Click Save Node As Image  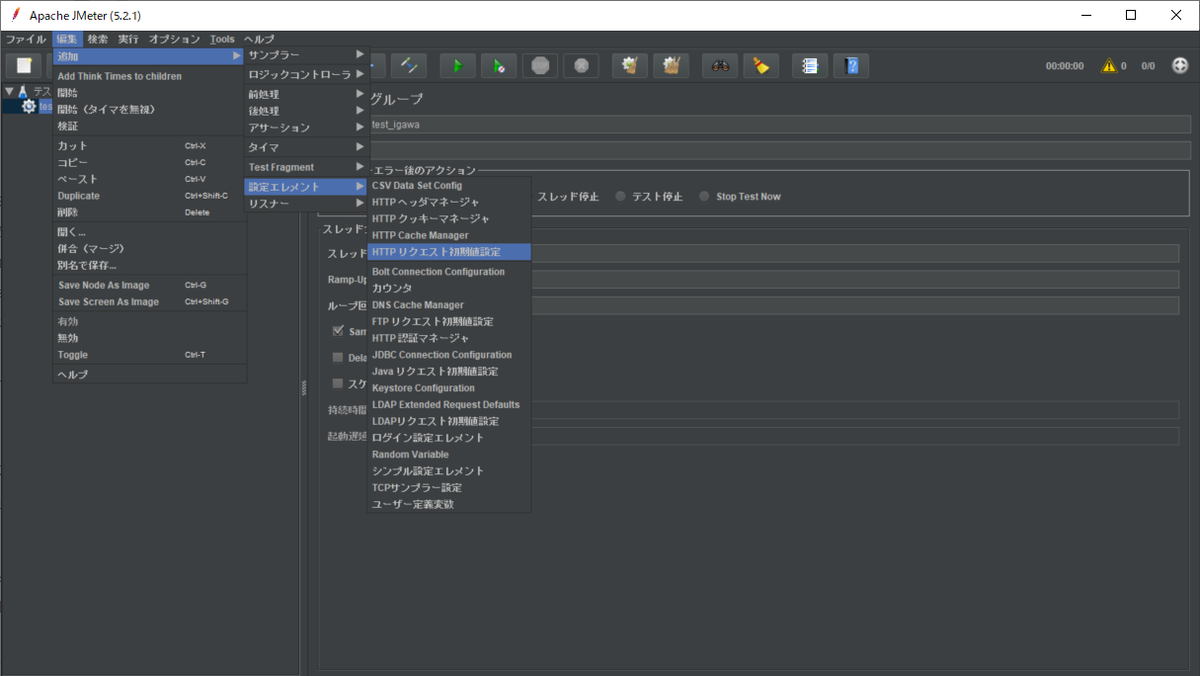pyautogui.click(x=149, y=285)
